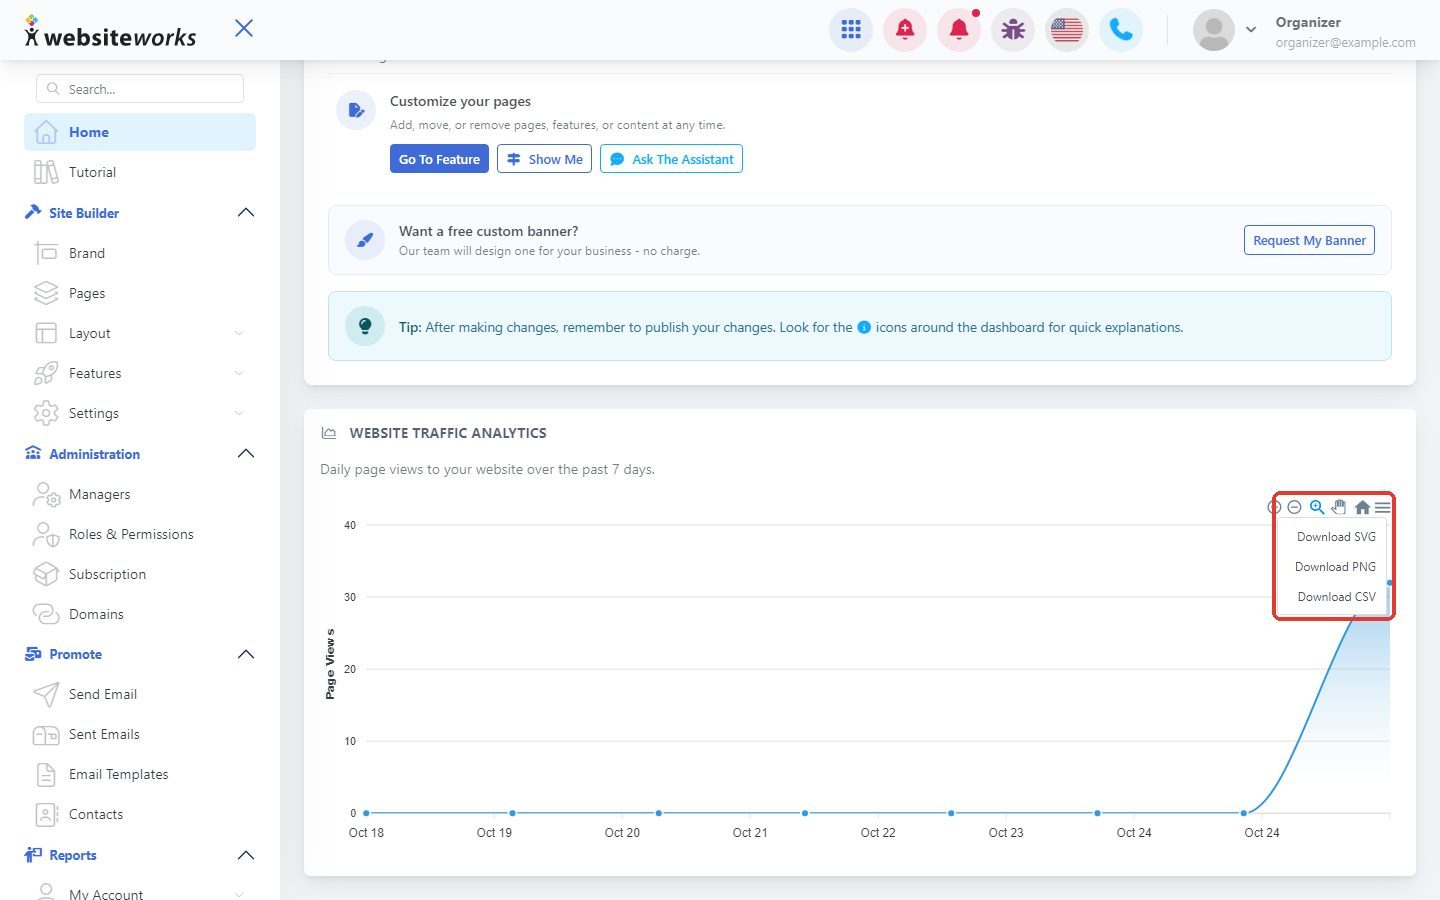
Task: Click the Request My Banner button
Action: [1309, 240]
